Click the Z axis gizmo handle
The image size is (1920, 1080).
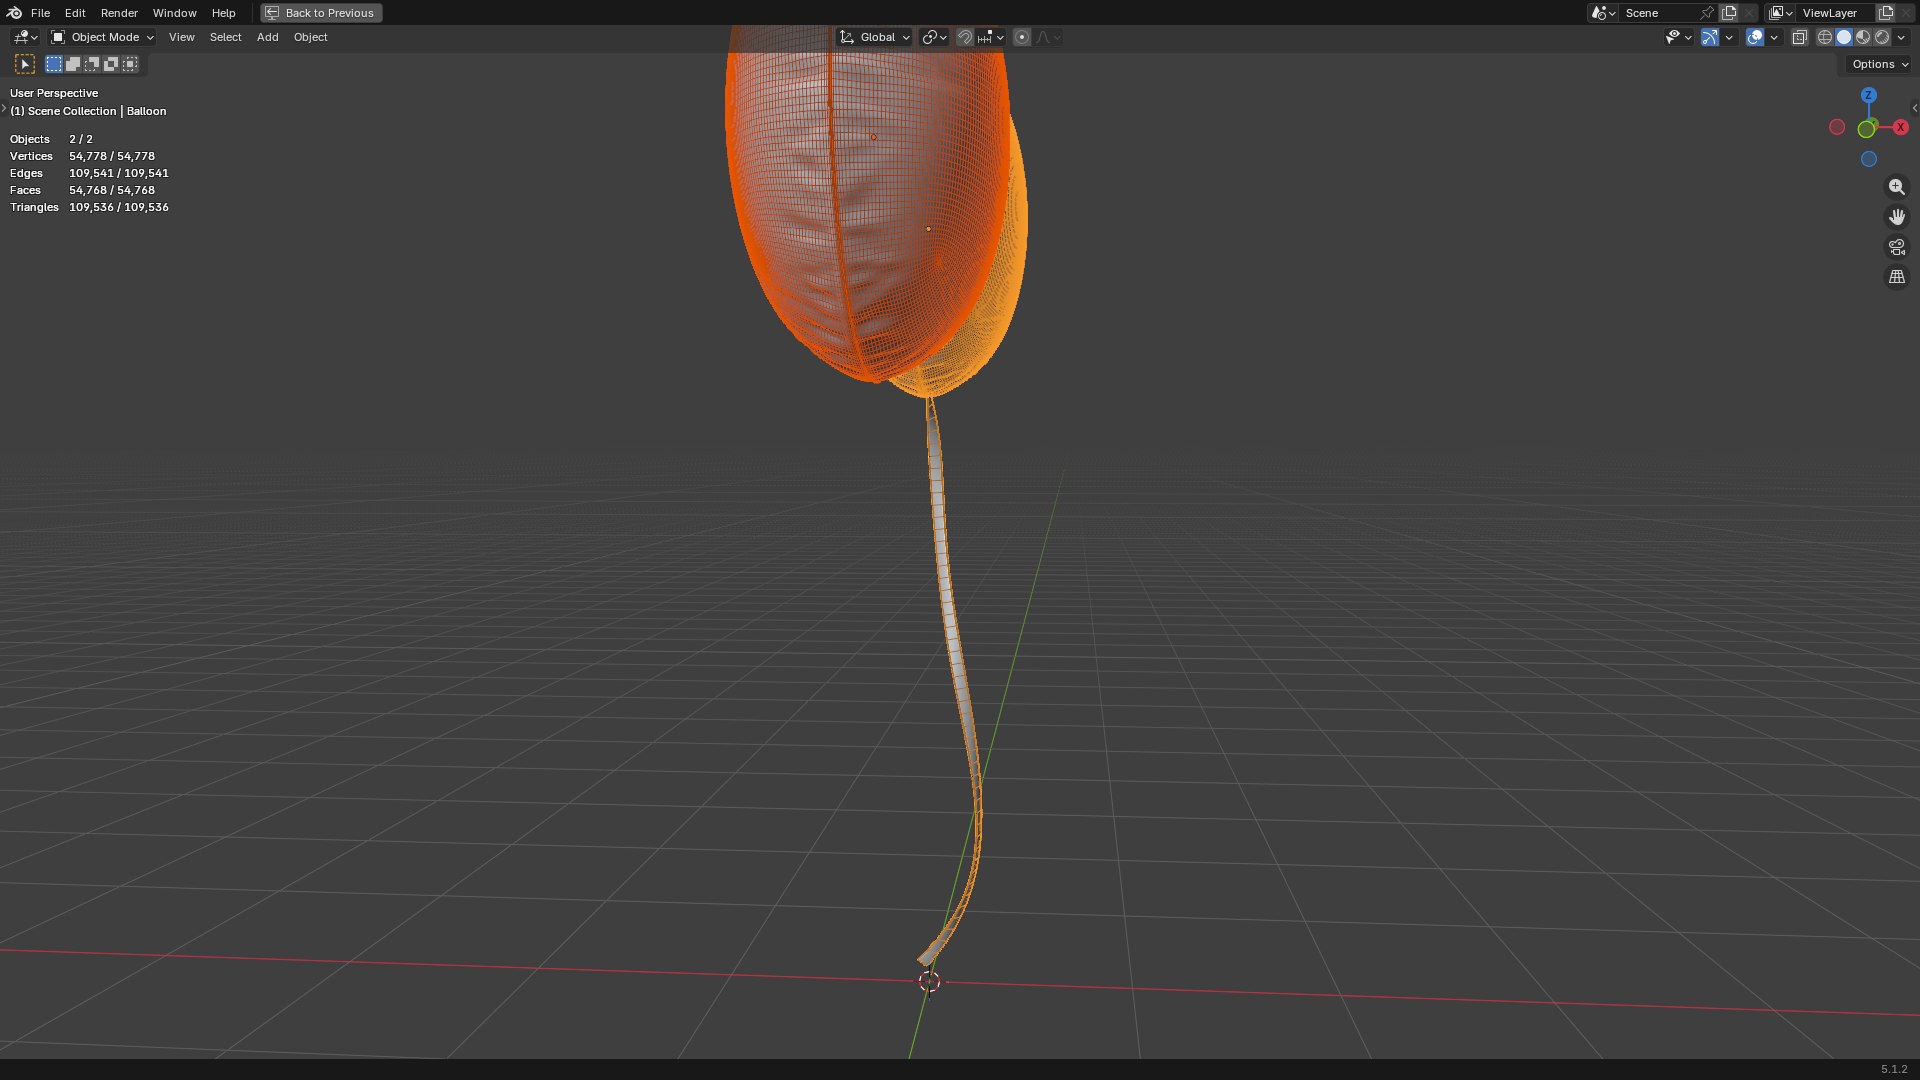pos(1868,95)
